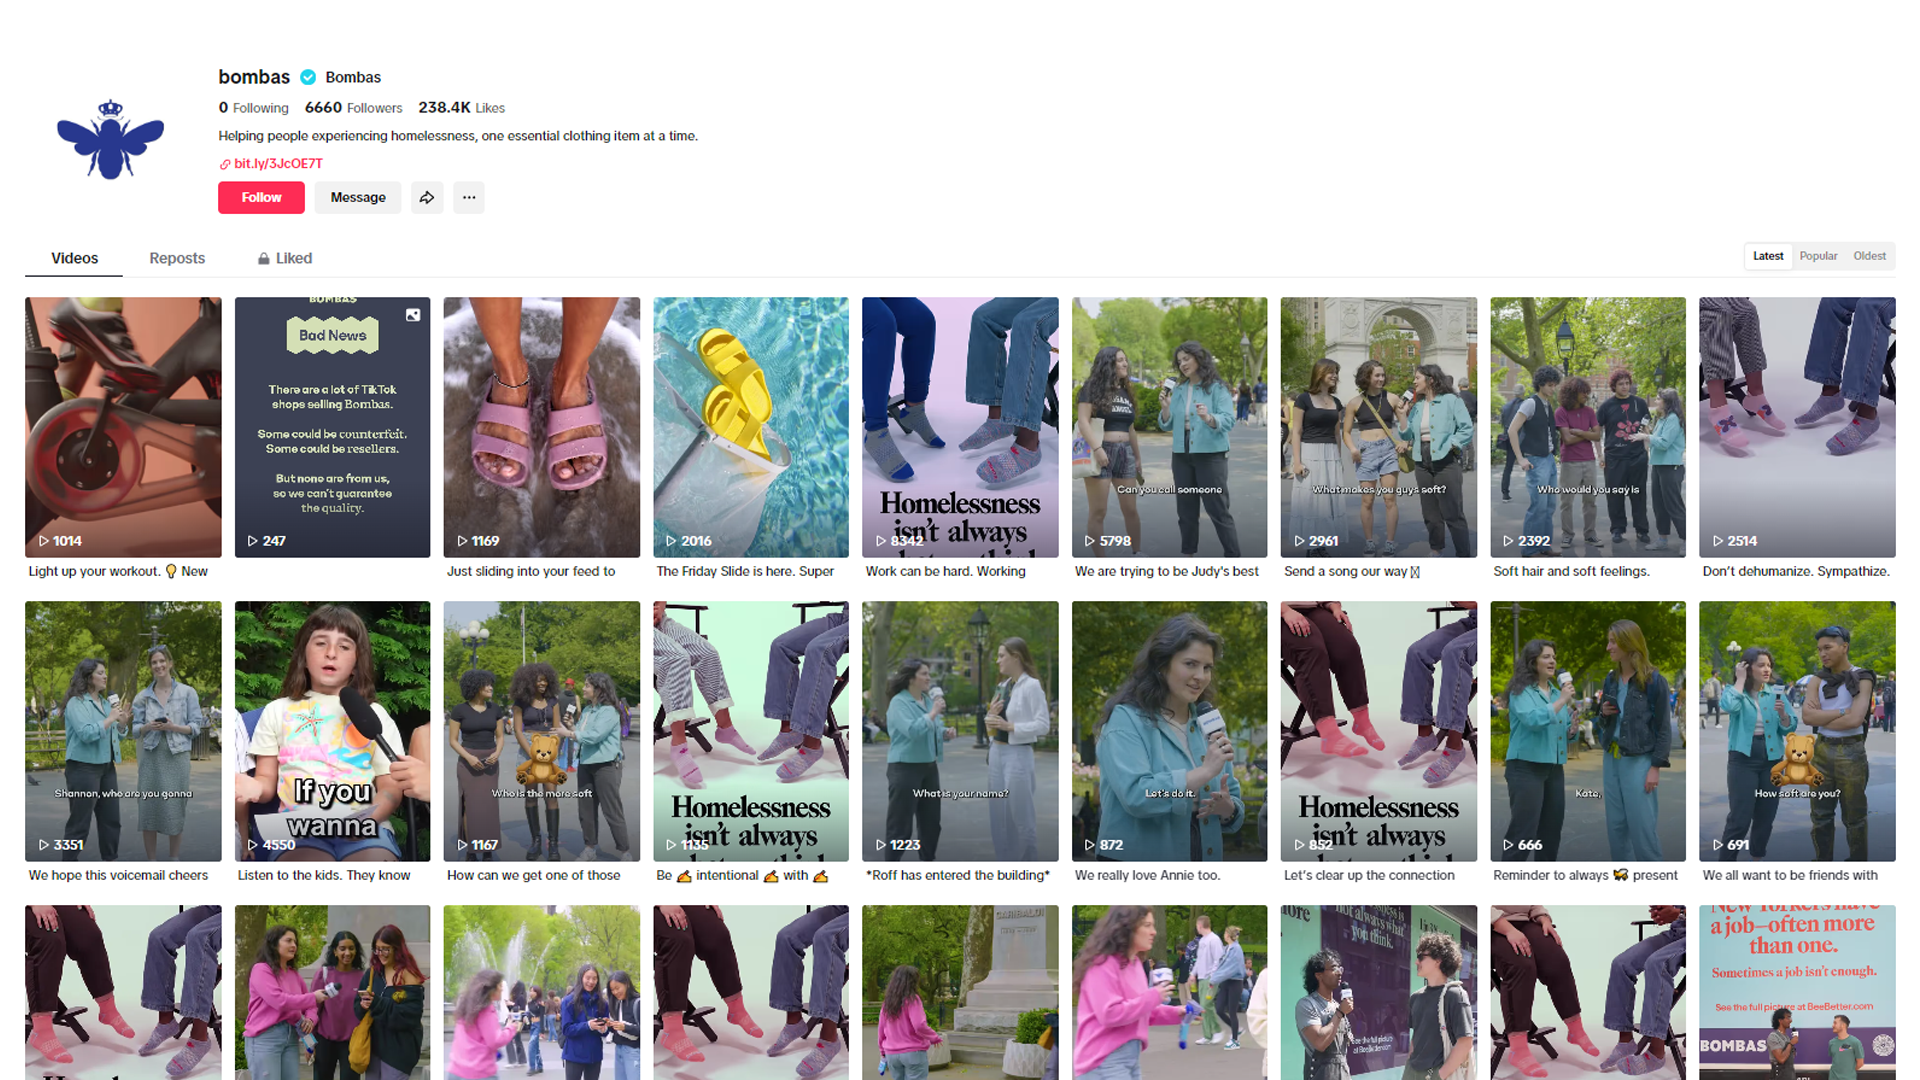The height and width of the screenshot is (1080, 1920).
Task: Open the 'Kate,' reminder video with 666 views
Action: tap(1588, 731)
